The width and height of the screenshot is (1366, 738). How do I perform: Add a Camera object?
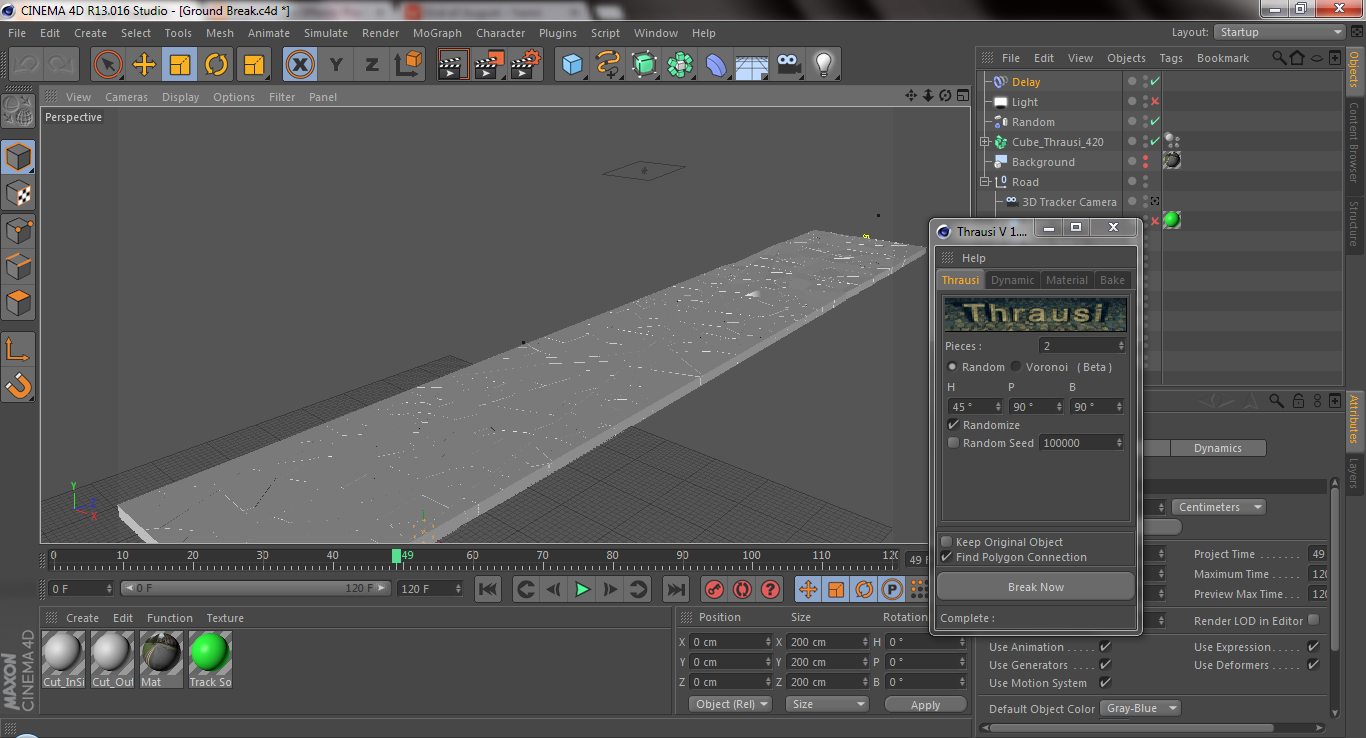coord(788,65)
